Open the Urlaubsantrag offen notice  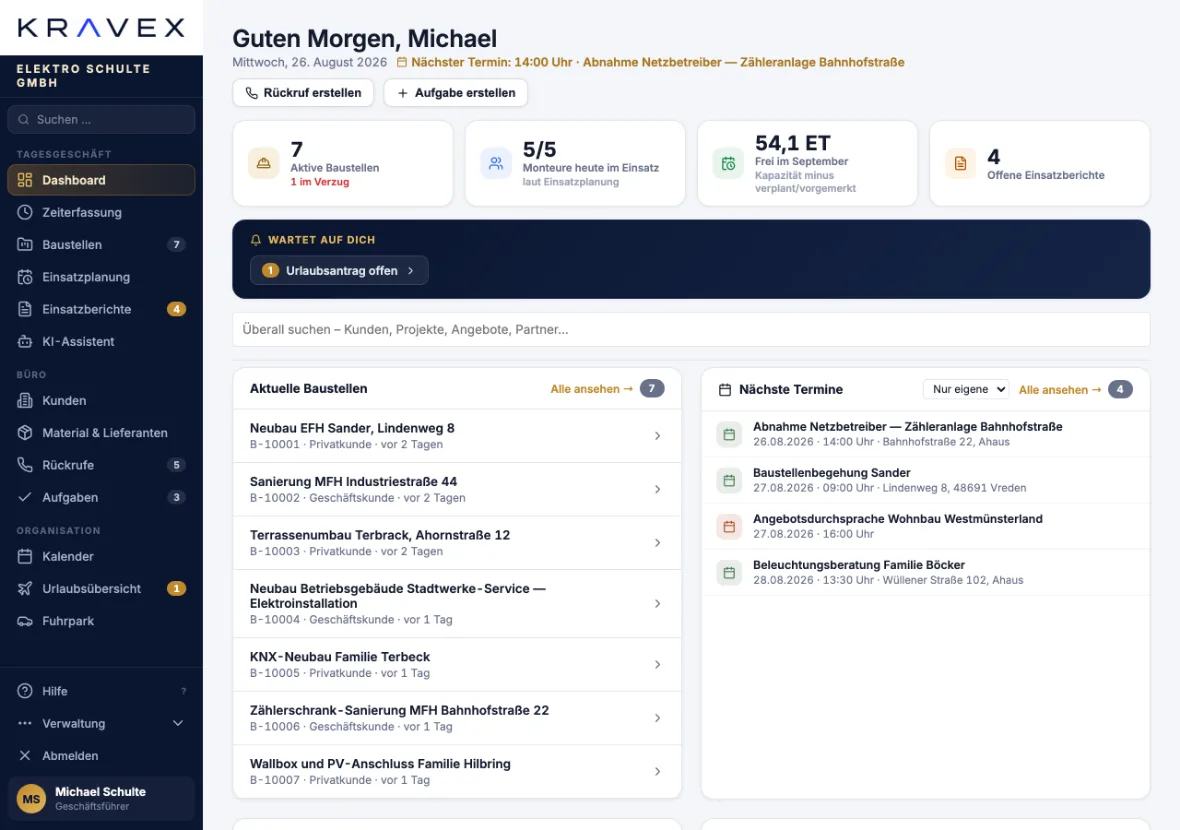pos(339,270)
